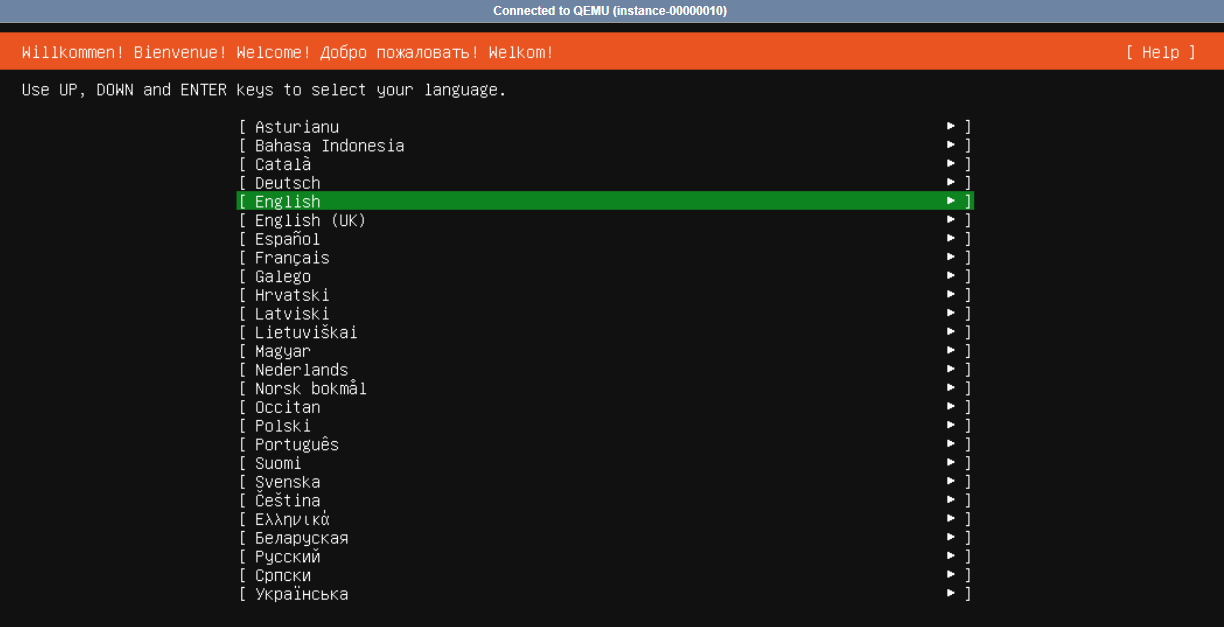
Task: Select Bahasa Indonesia language
Action: click(x=329, y=146)
